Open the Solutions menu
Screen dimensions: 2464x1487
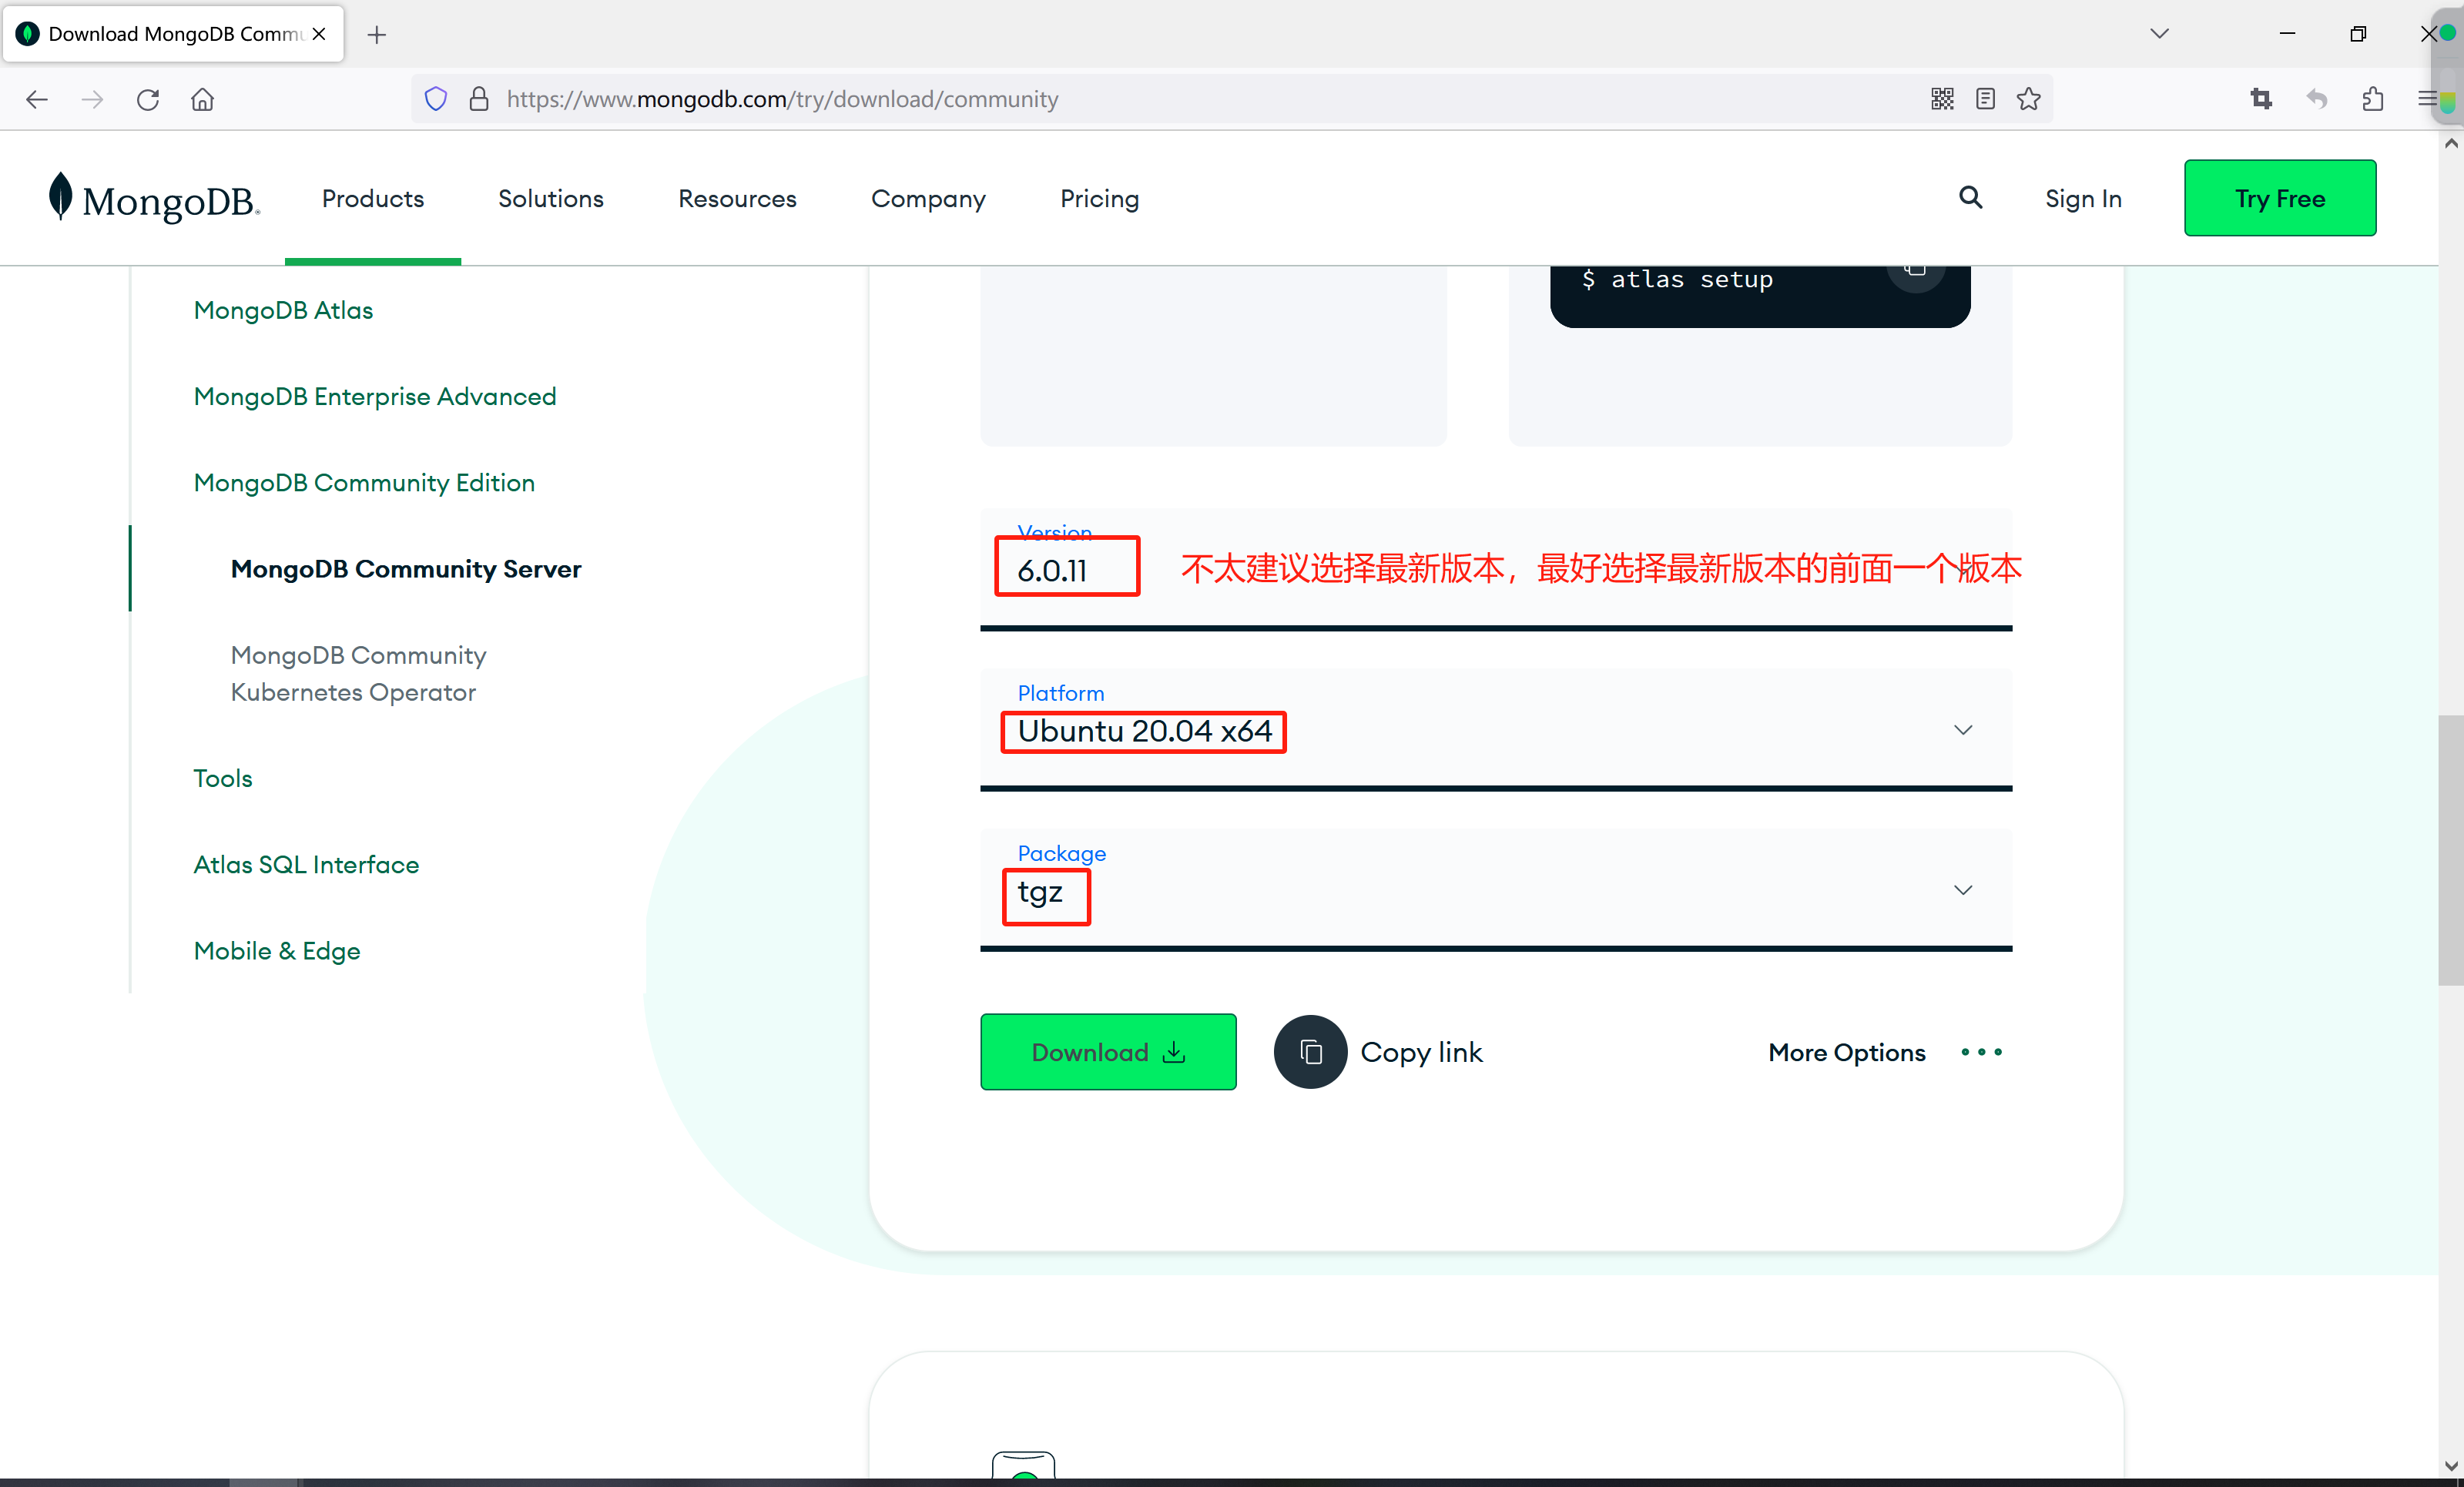(551, 199)
